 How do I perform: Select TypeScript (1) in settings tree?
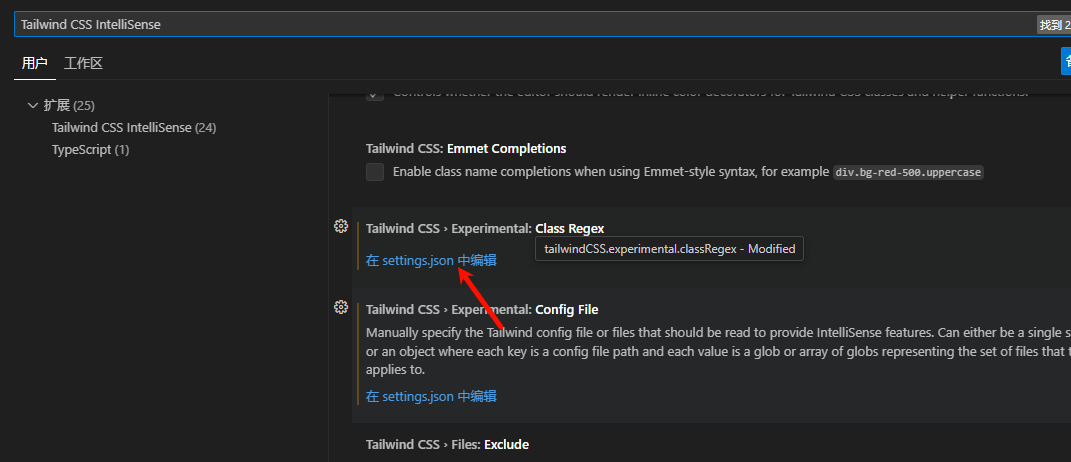[x=90, y=150]
